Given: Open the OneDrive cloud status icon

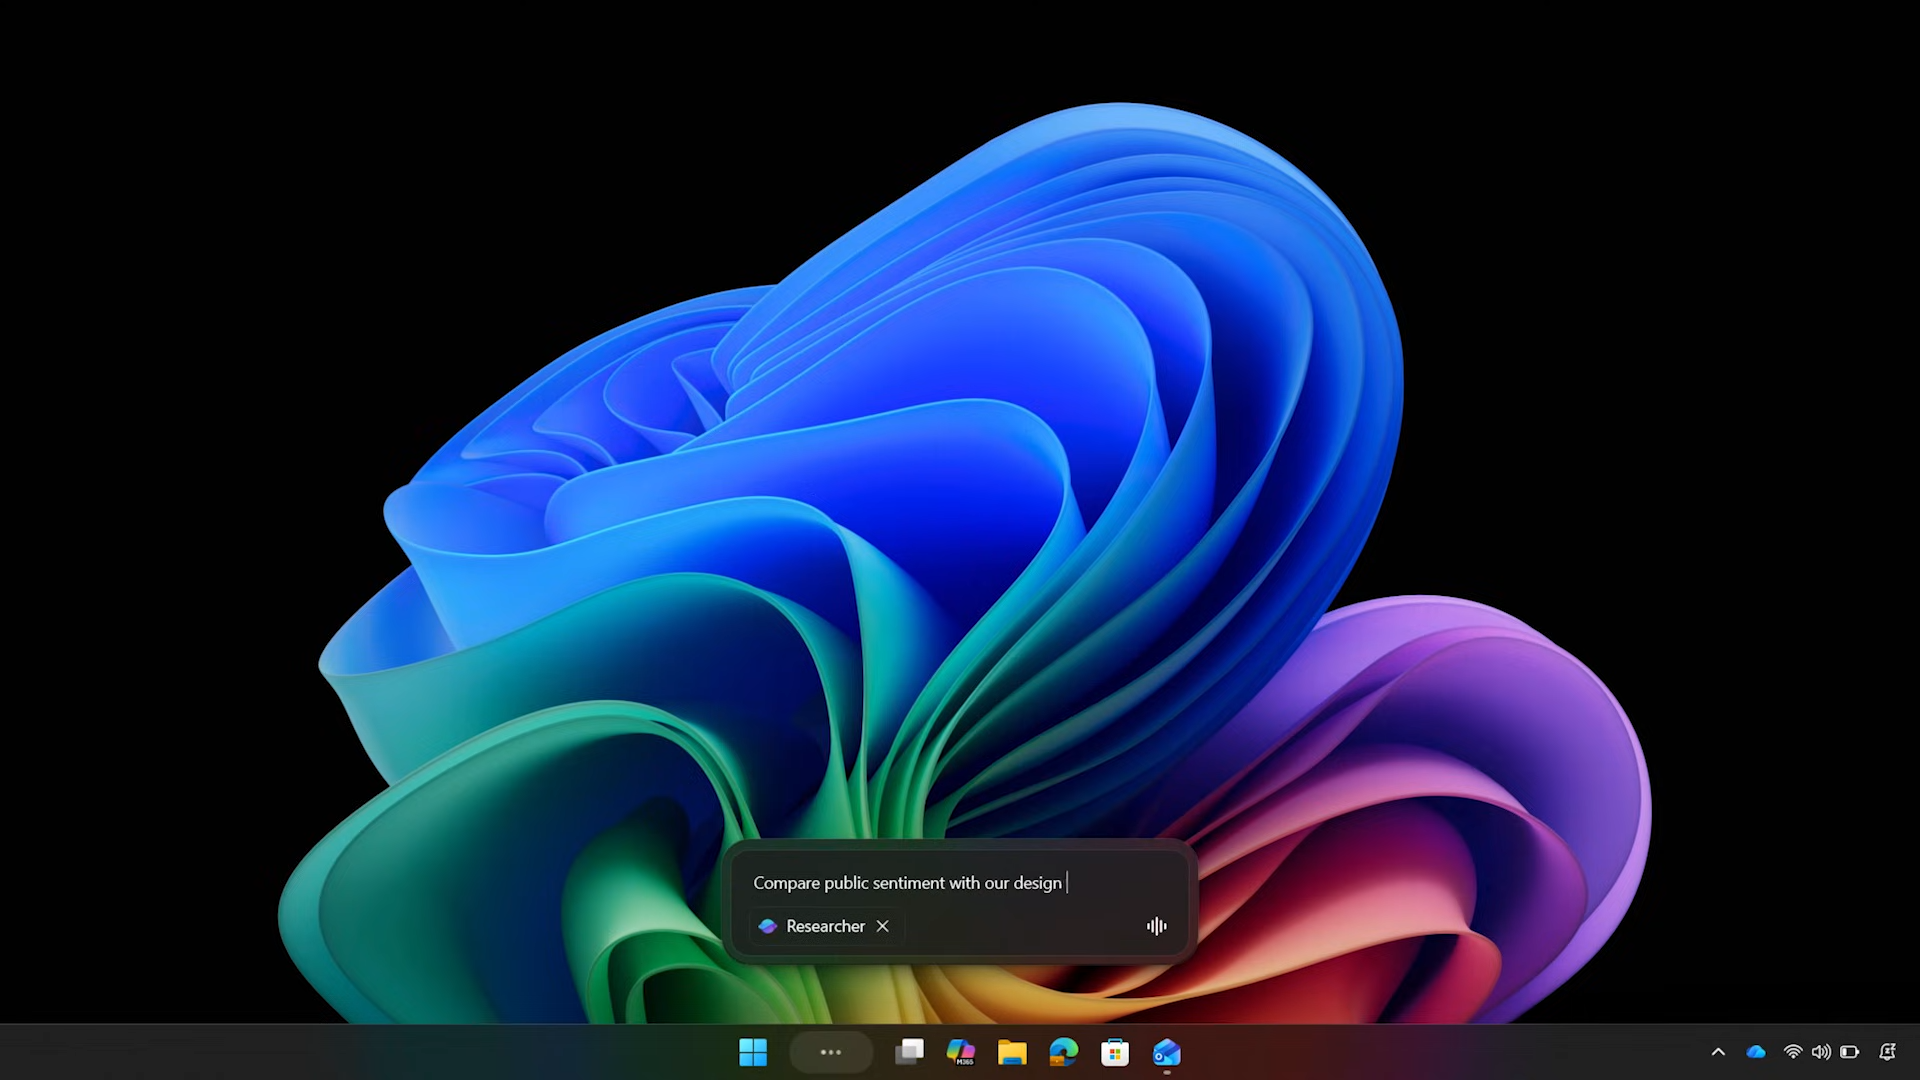Looking at the screenshot, I should [1755, 1052].
